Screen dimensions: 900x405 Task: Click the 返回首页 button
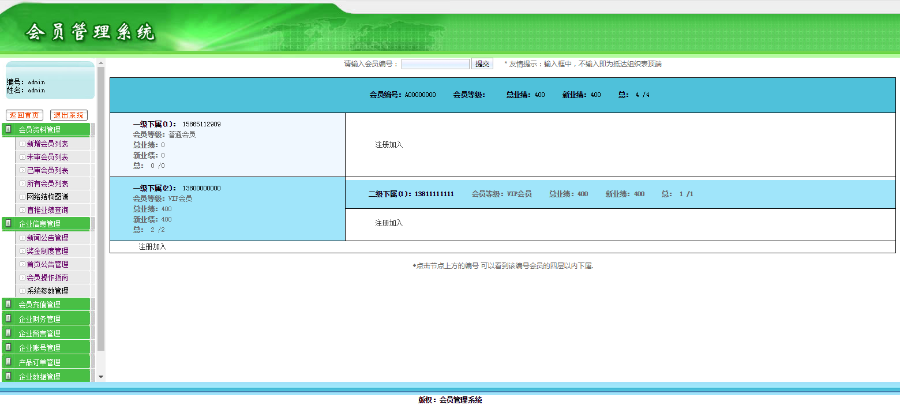pos(25,115)
